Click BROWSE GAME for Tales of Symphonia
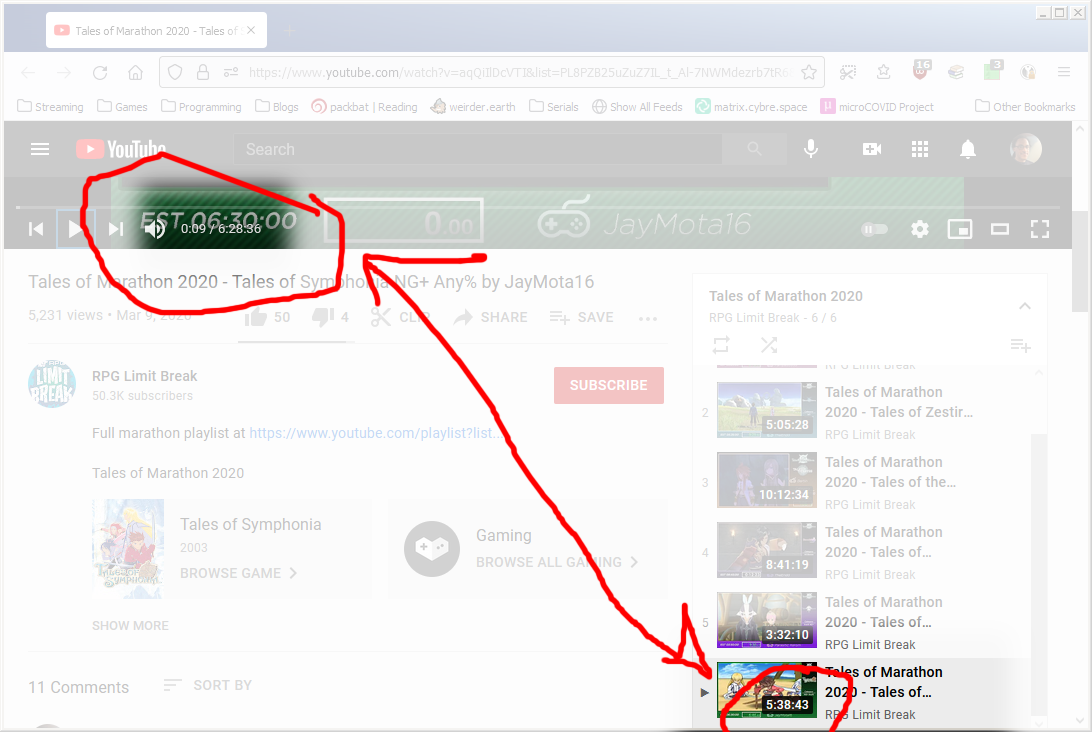 tap(238, 573)
